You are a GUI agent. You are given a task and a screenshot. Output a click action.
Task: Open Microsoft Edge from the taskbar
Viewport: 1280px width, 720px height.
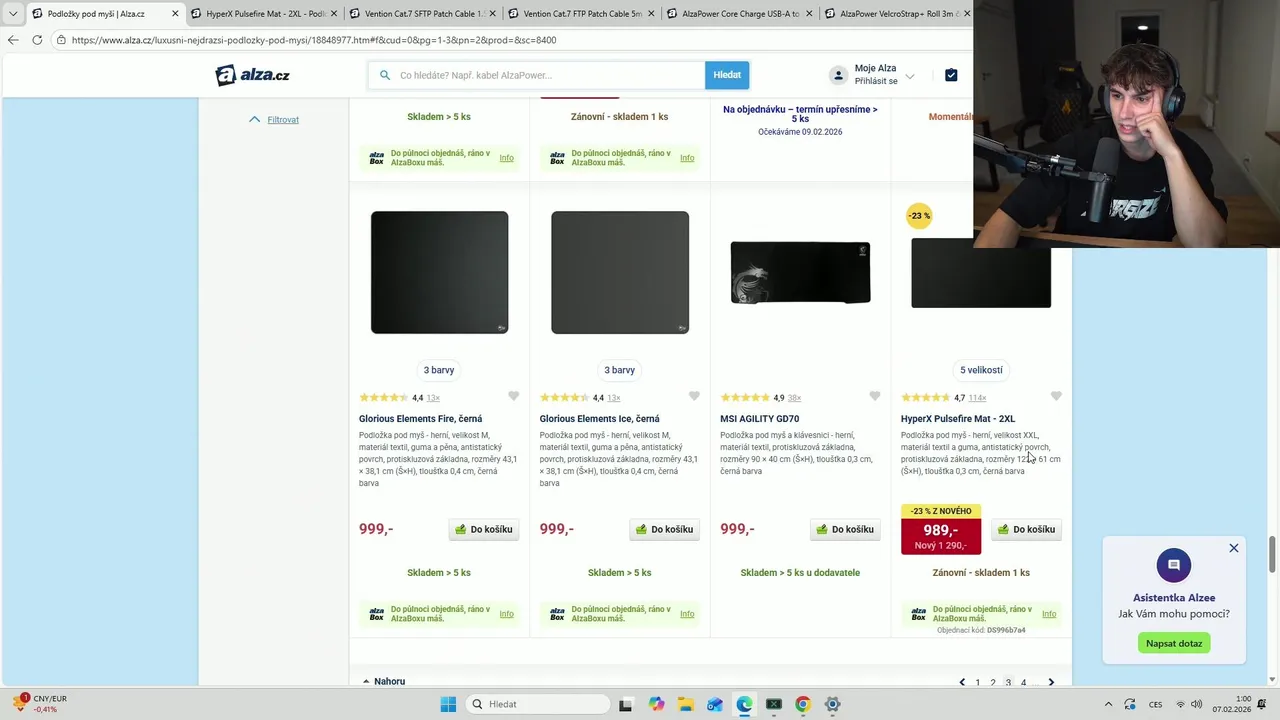tap(744, 704)
